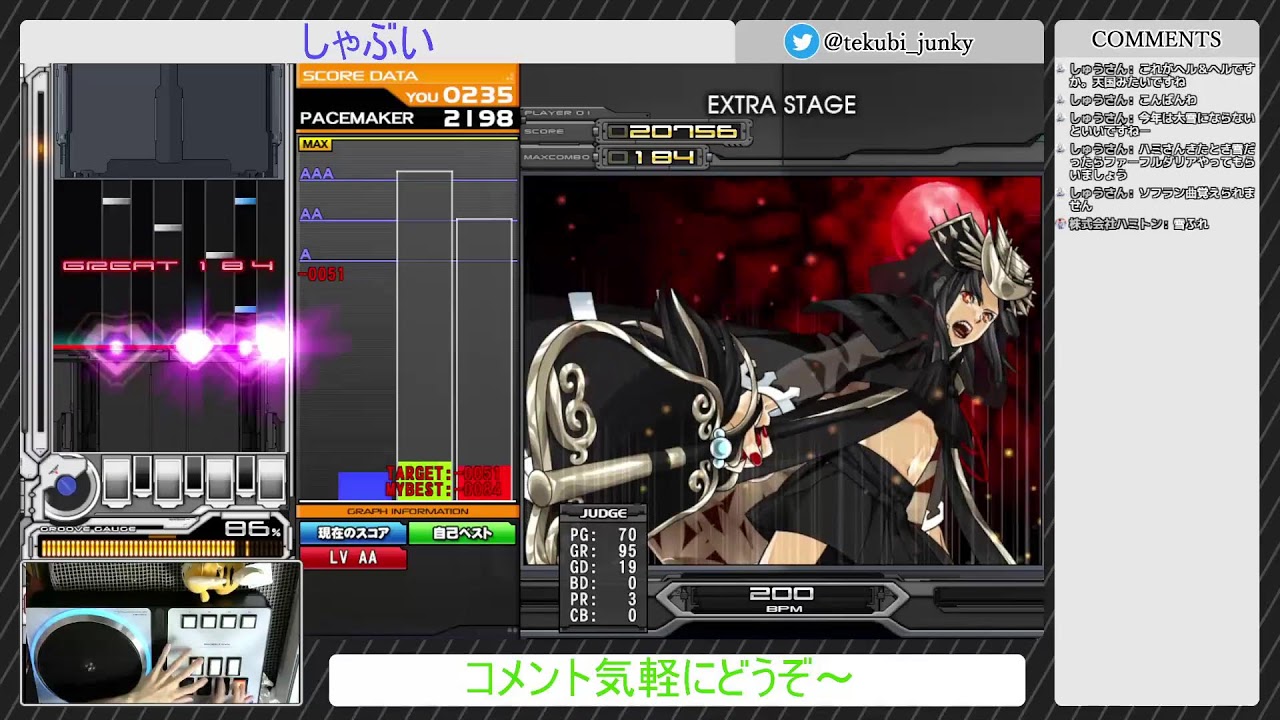1280x720 pixels.
Task: Click the GD: 19 judge row
Action: [x=603, y=567]
